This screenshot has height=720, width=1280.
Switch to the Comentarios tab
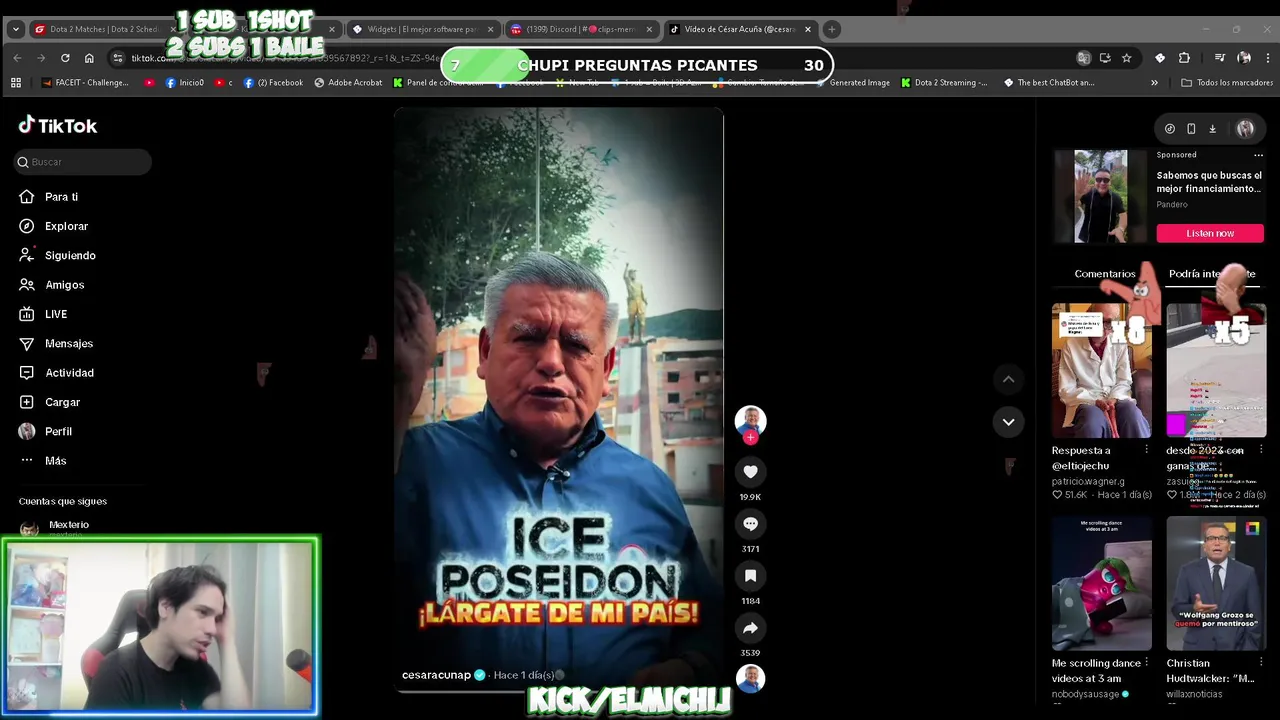(x=1105, y=274)
